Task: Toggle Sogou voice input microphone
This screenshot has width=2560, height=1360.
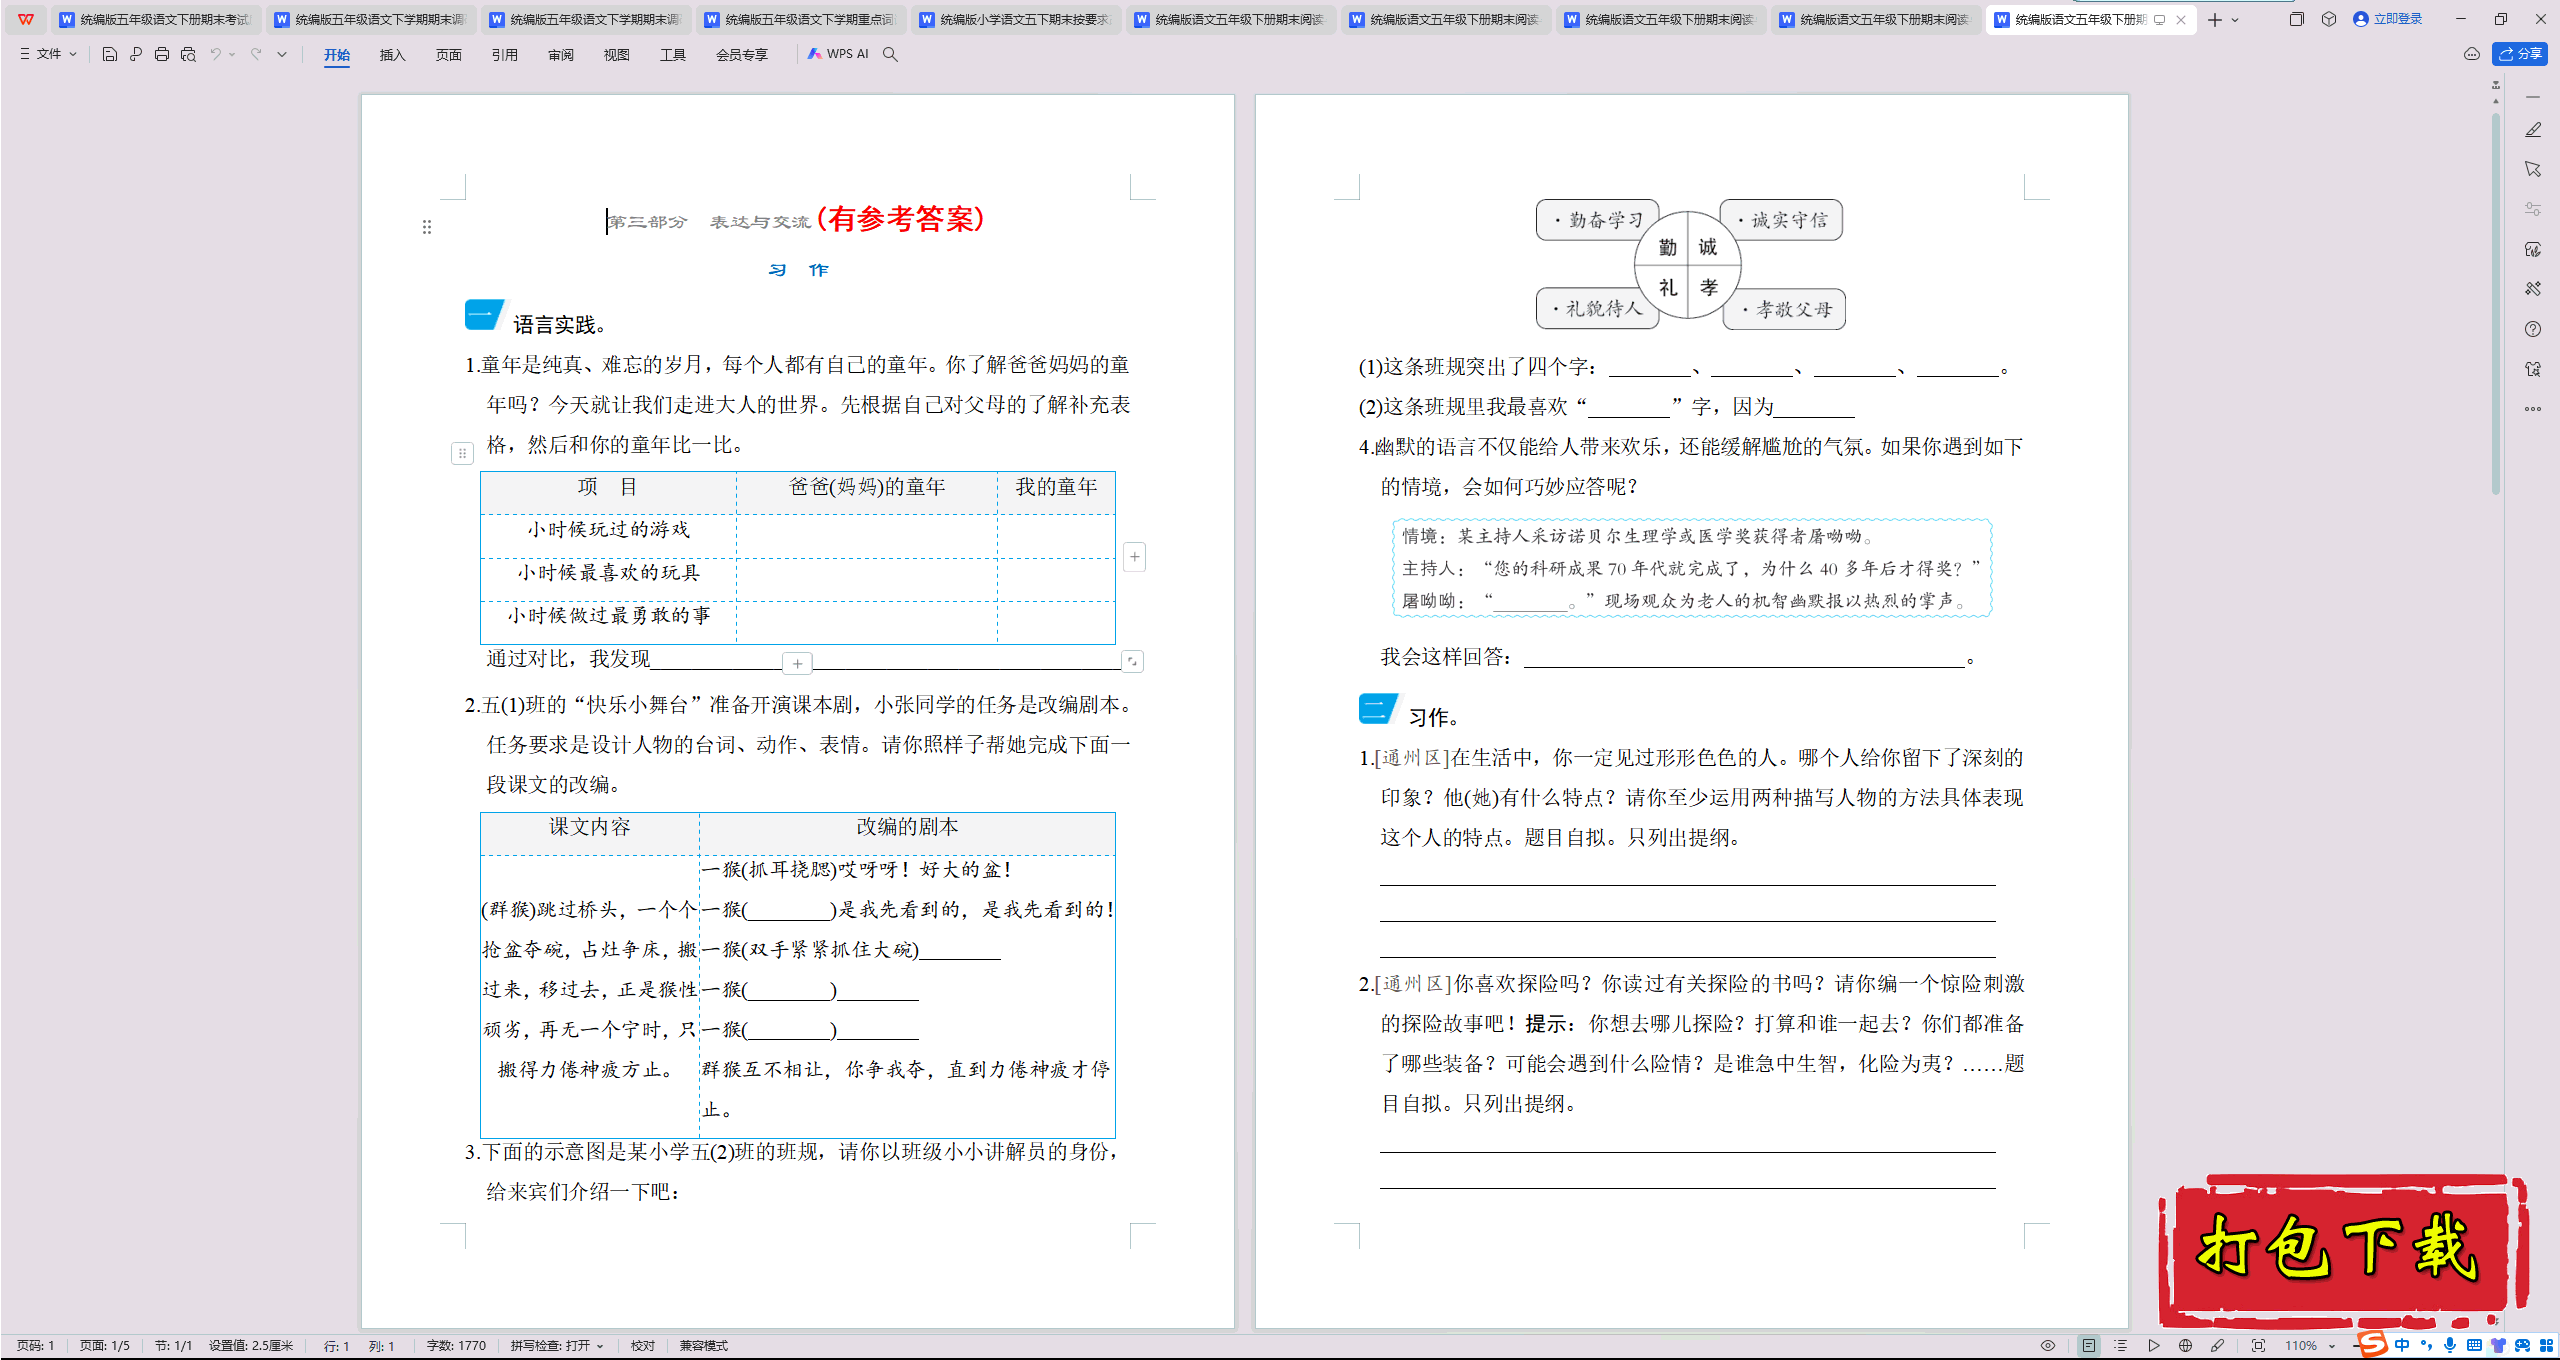Action: tap(2450, 1346)
